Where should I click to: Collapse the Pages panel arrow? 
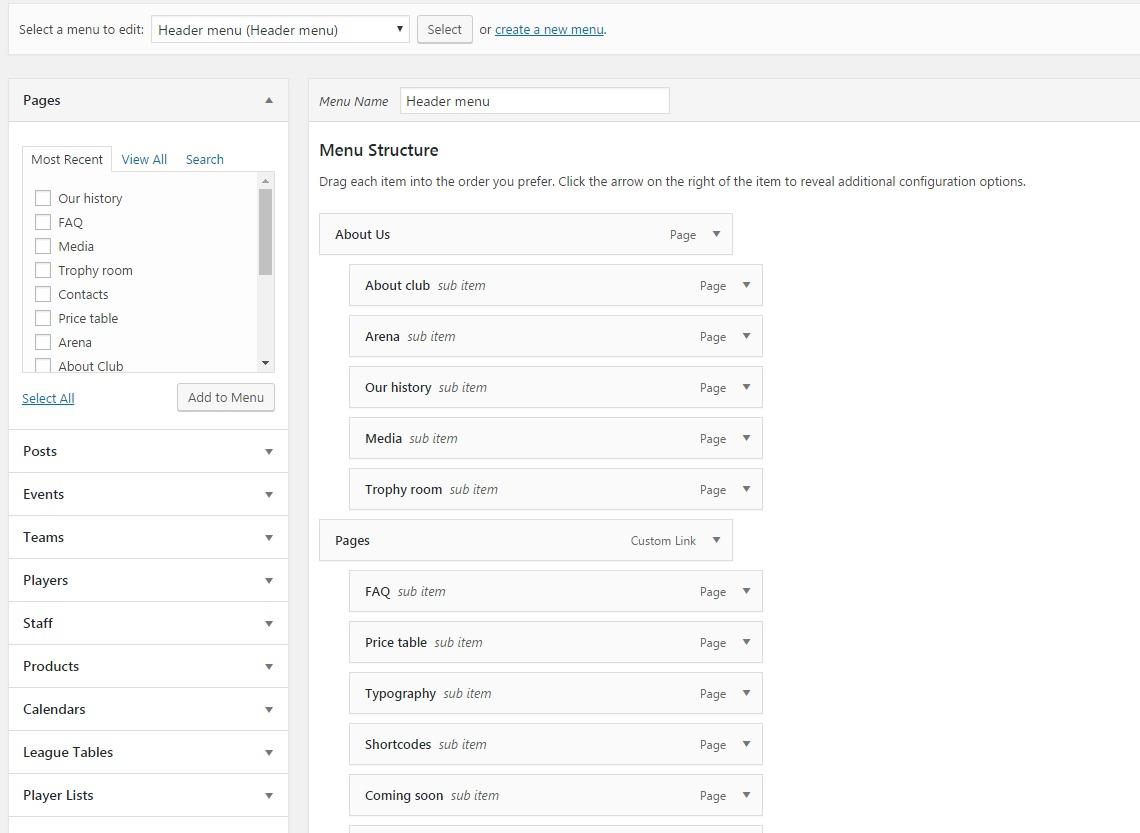(268, 100)
